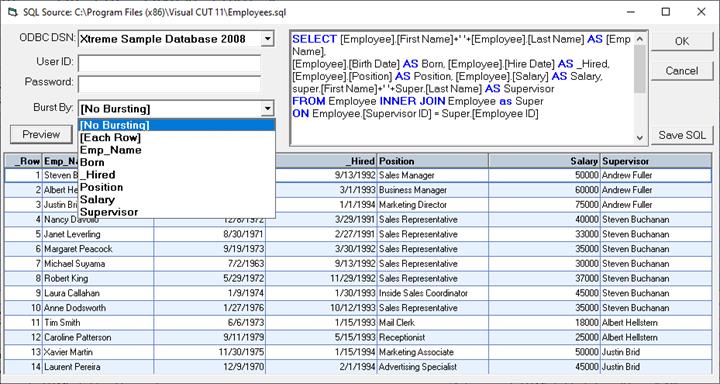Click the Laurent Pereira name cell
Screen dimensions: 720x384
click(98, 367)
